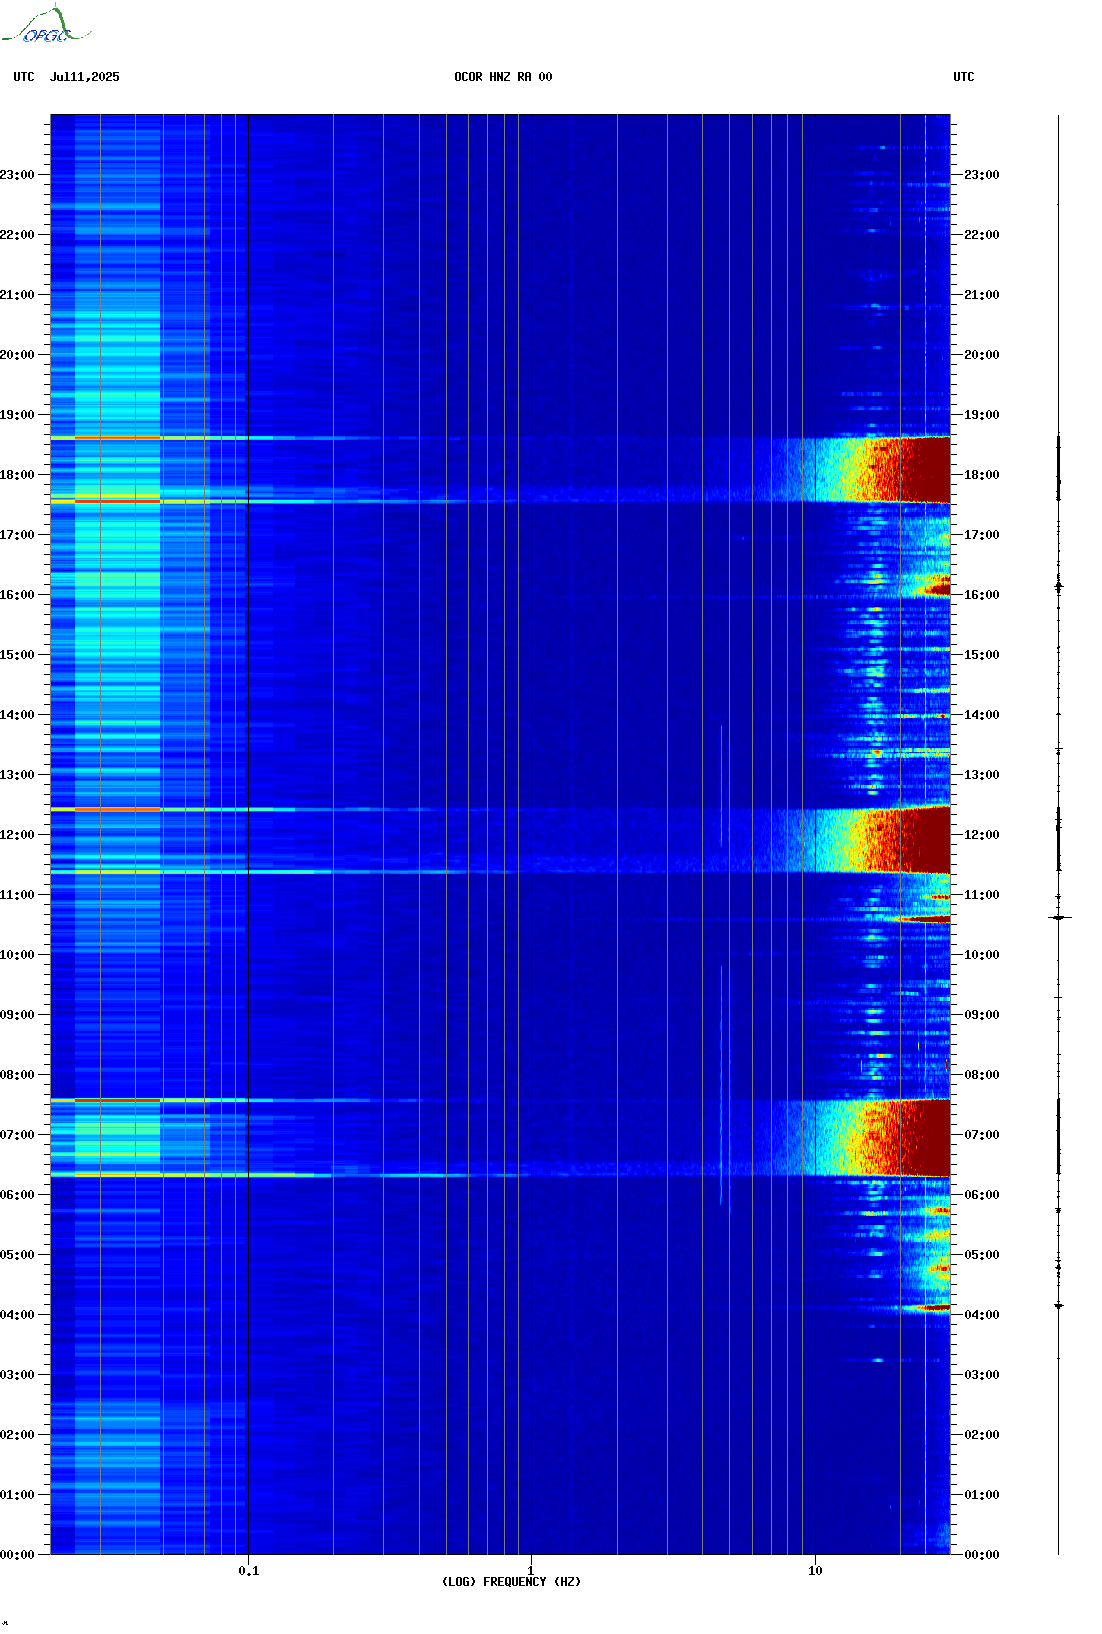
Task: Click the 05:00 label on the left time axis
Action: click(17, 1255)
